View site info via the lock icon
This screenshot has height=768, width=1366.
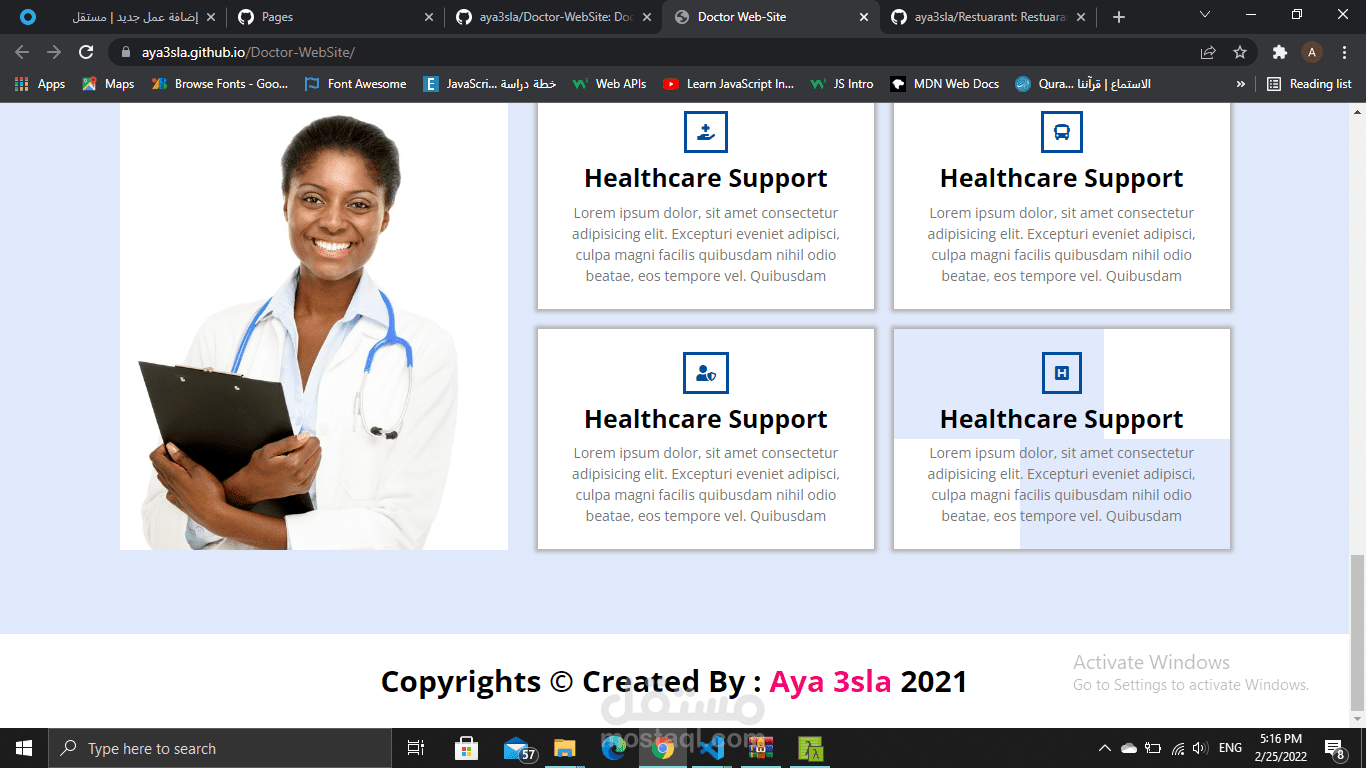pos(125,52)
